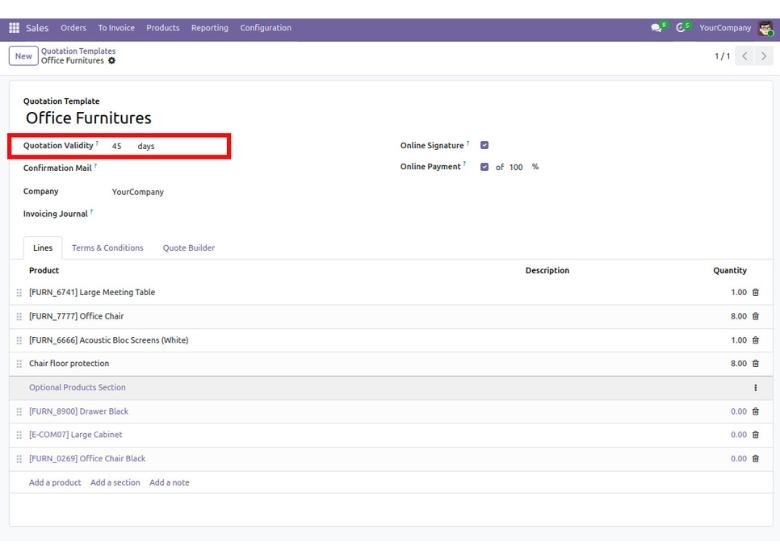Delete the Large Meeting Table line
Image resolution: width=780 pixels, height=560 pixels.
coord(755,292)
